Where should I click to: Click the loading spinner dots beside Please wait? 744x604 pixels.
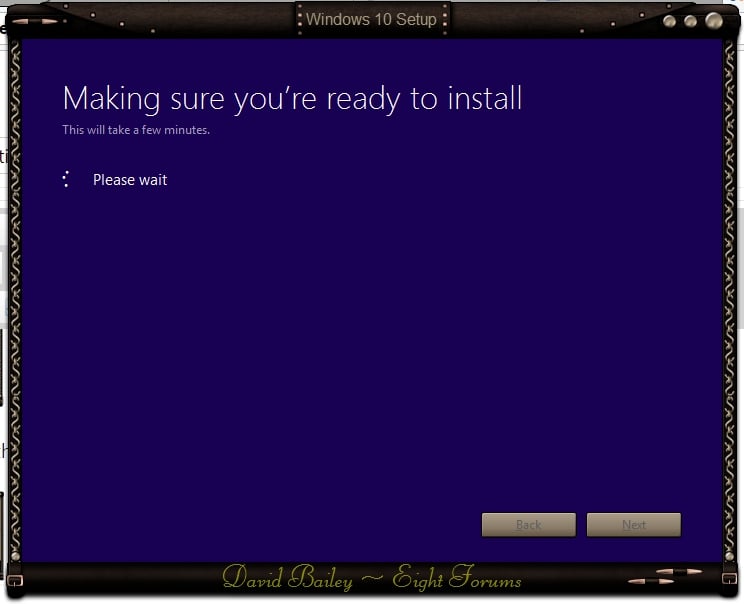(66, 179)
